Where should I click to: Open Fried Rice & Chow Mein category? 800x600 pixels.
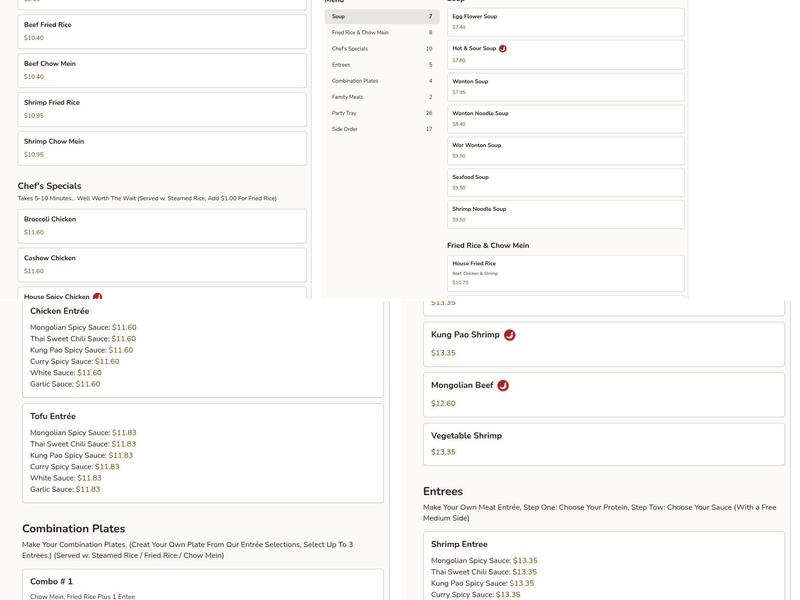[x=381, y=33]
